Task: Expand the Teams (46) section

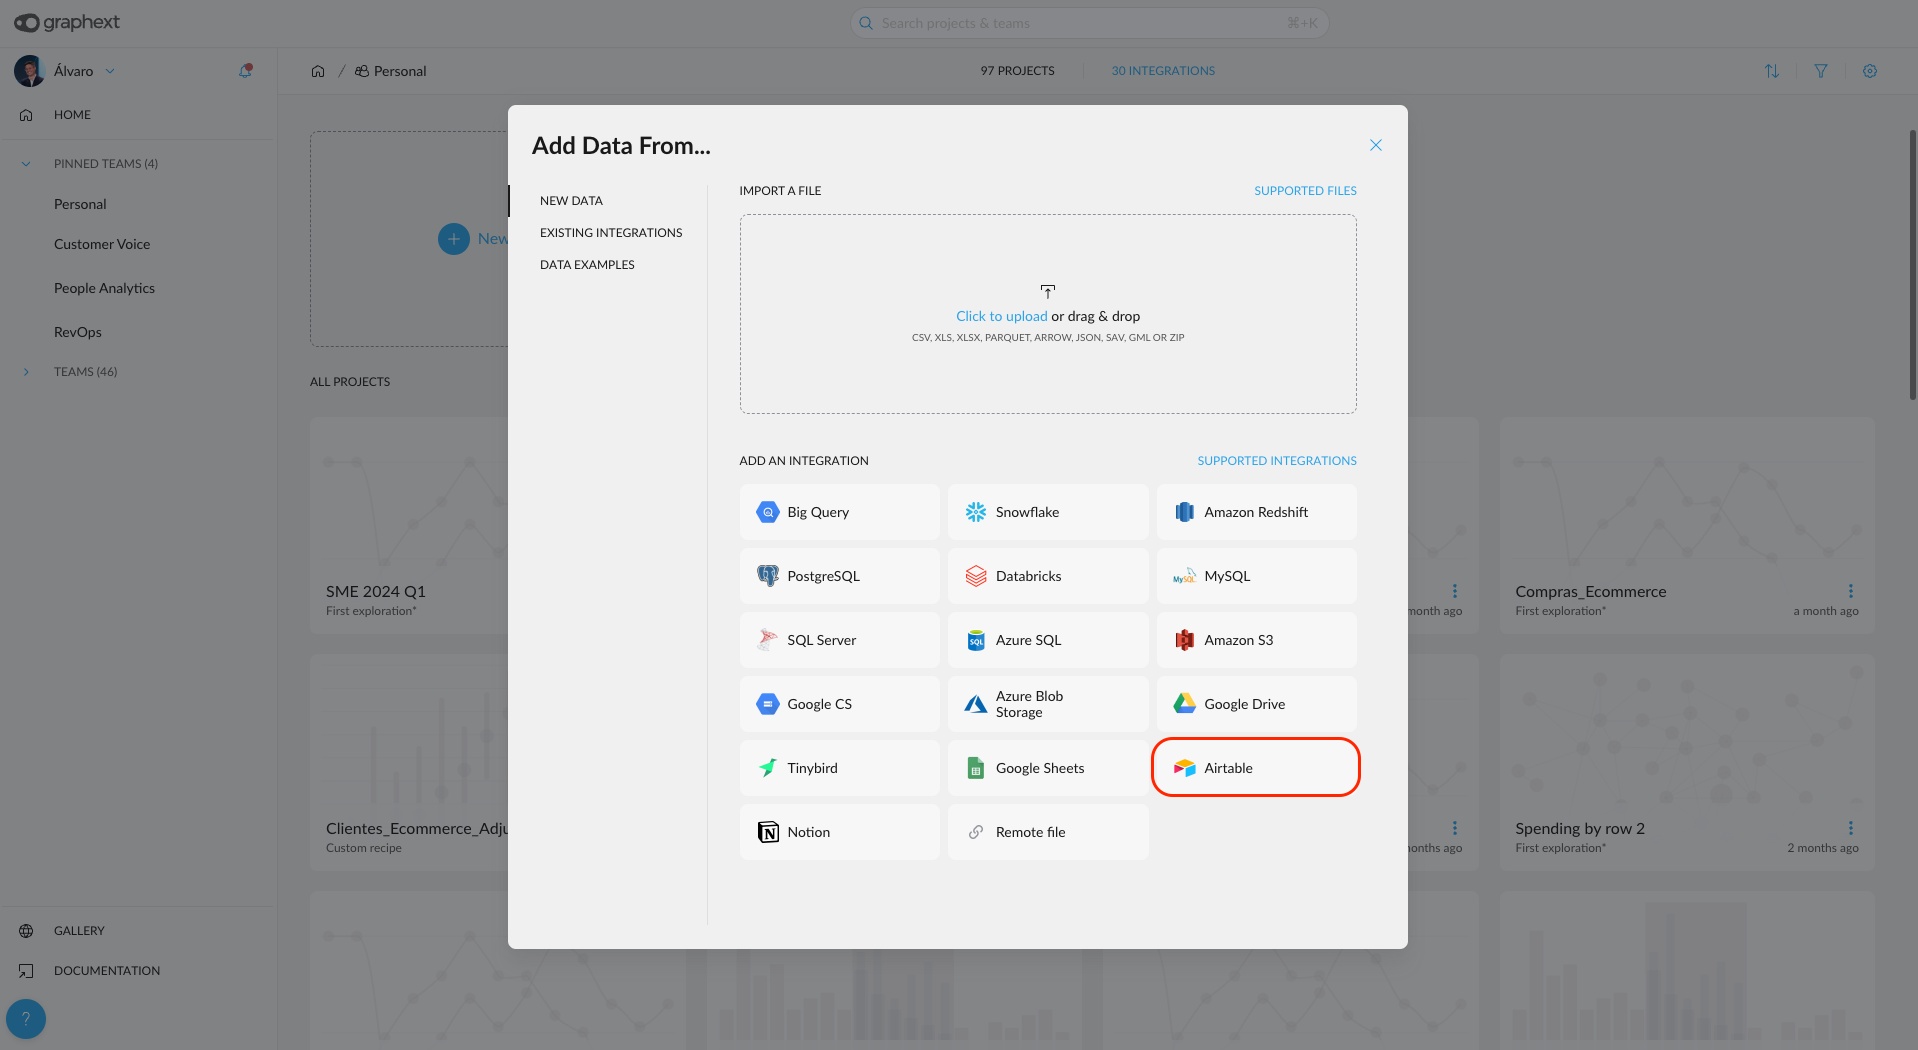Action: pos(26,372)
